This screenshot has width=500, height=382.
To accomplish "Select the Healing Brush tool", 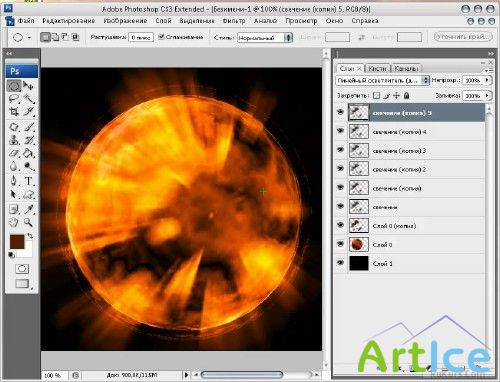I will tap(14, 127).
